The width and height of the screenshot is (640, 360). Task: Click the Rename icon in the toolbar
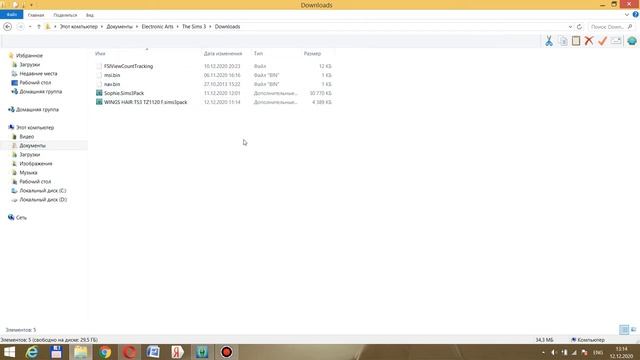tap(616, 41)
